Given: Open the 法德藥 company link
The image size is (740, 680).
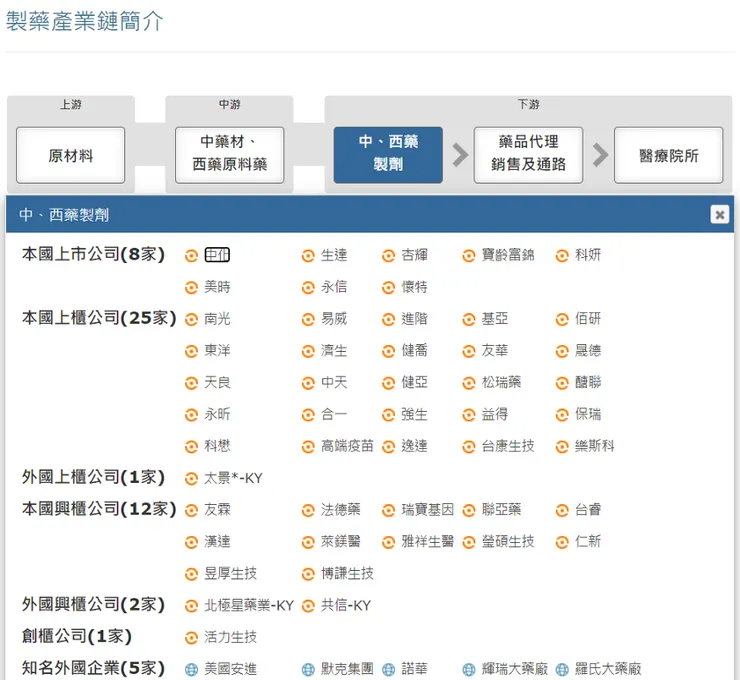Looking at the screenshot, I should click(341, 510).
